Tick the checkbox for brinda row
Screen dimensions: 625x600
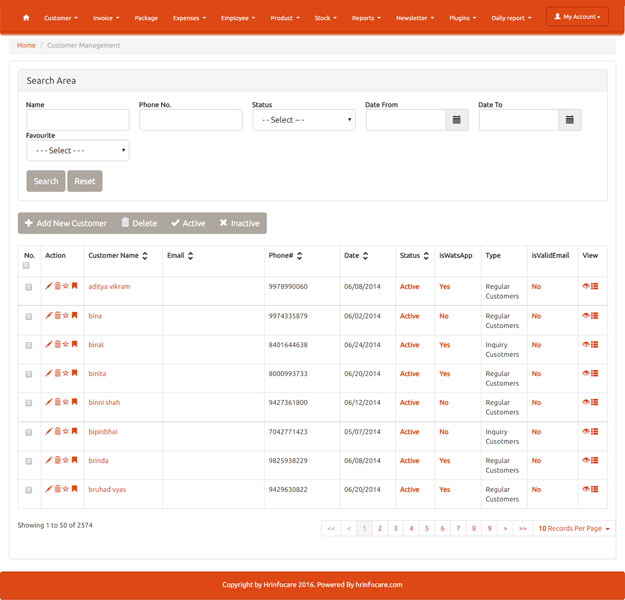point(29,461)
